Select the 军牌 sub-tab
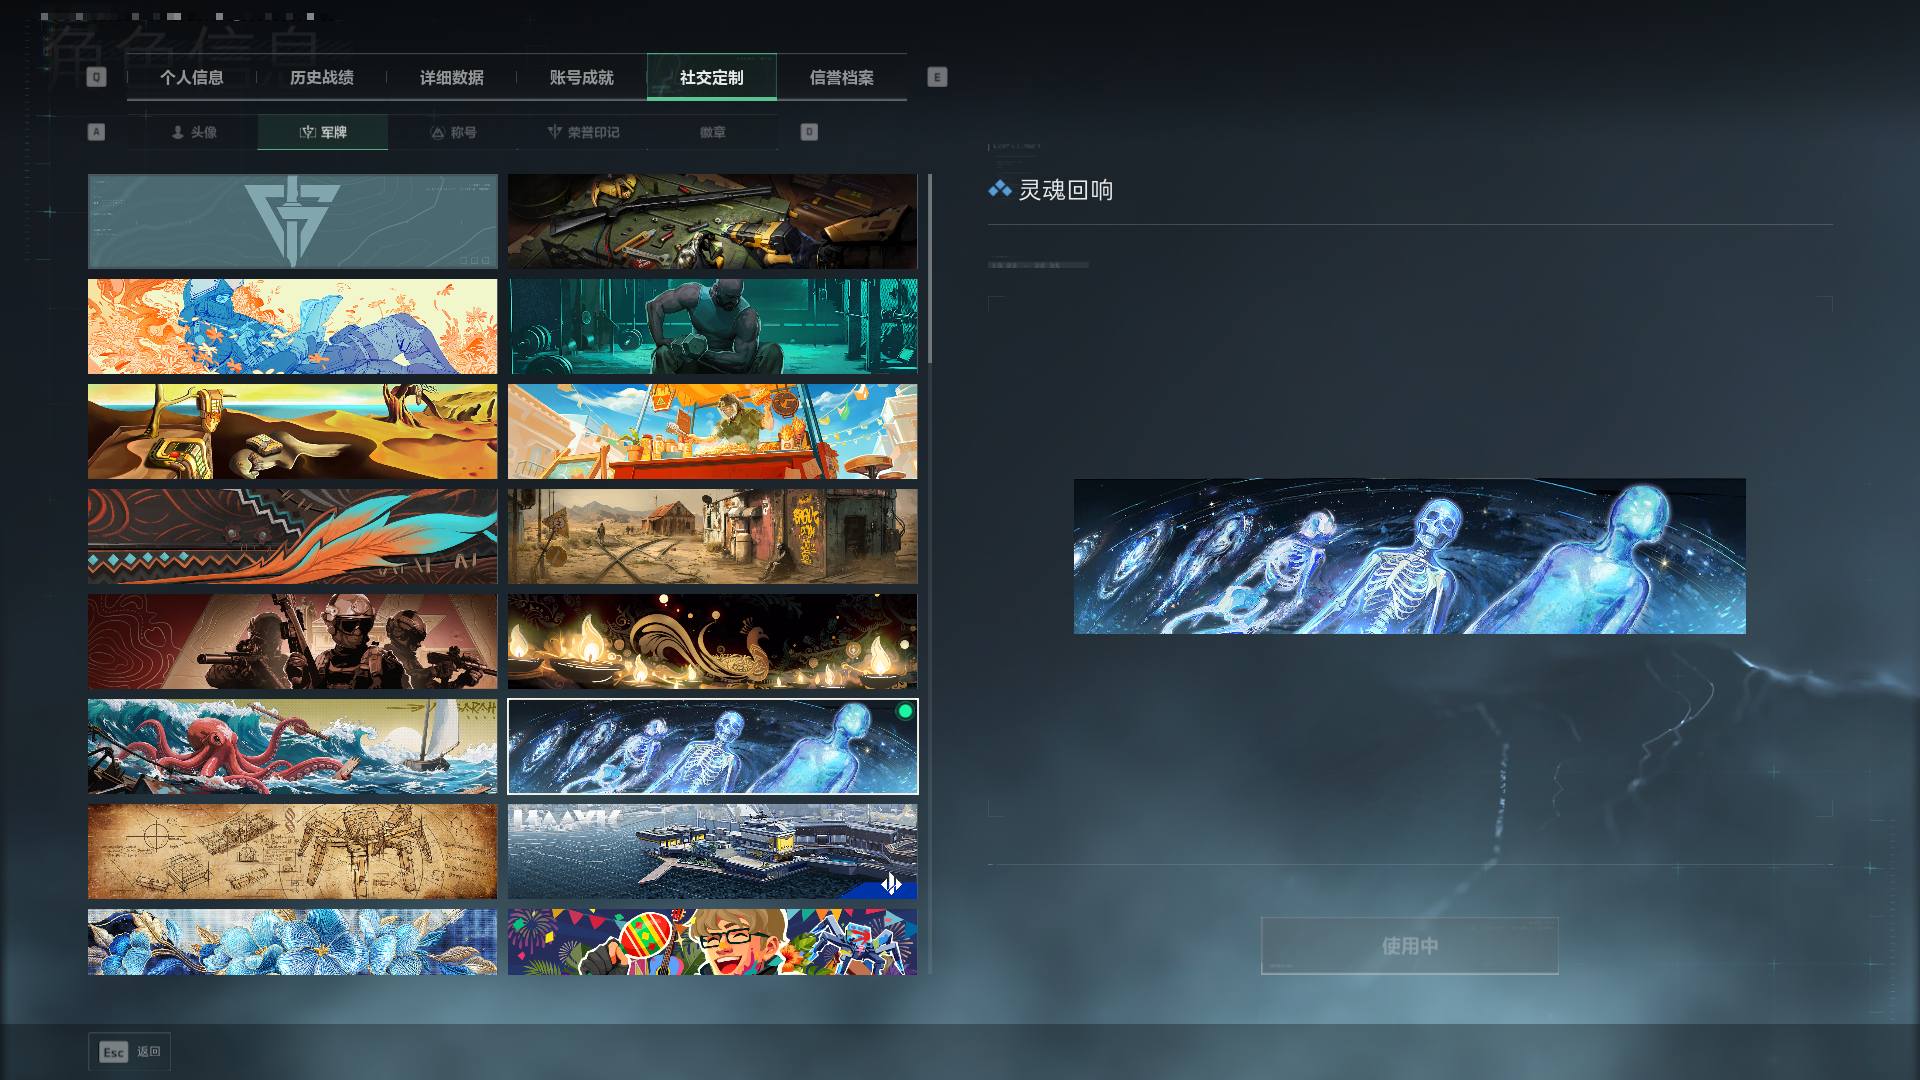 click(323, 132)
